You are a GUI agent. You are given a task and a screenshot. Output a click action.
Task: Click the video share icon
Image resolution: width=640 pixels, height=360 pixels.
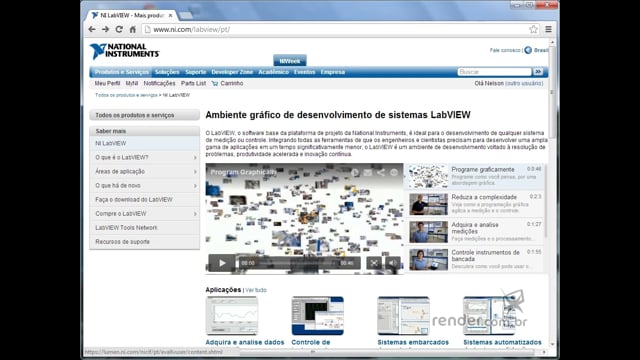pos(380,173)
